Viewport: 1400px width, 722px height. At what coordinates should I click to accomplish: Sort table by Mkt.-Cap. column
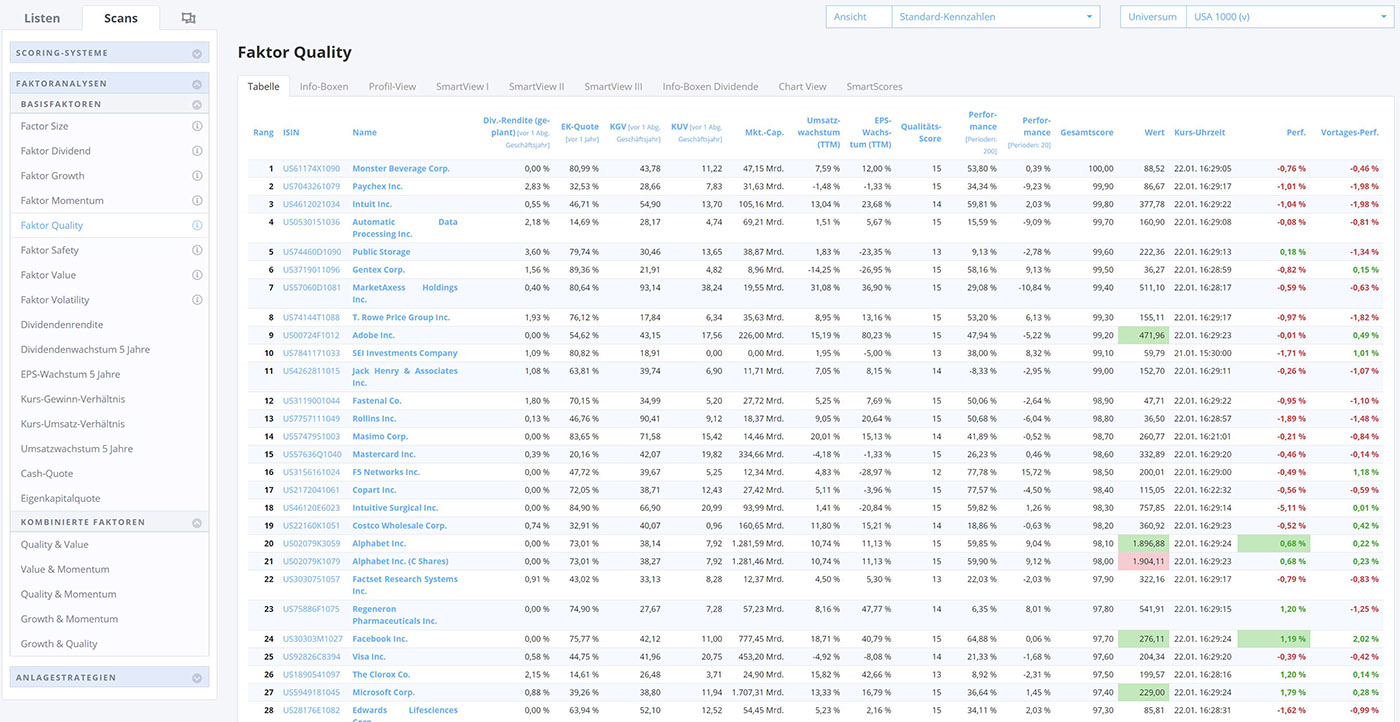click(x=764, y=132)
